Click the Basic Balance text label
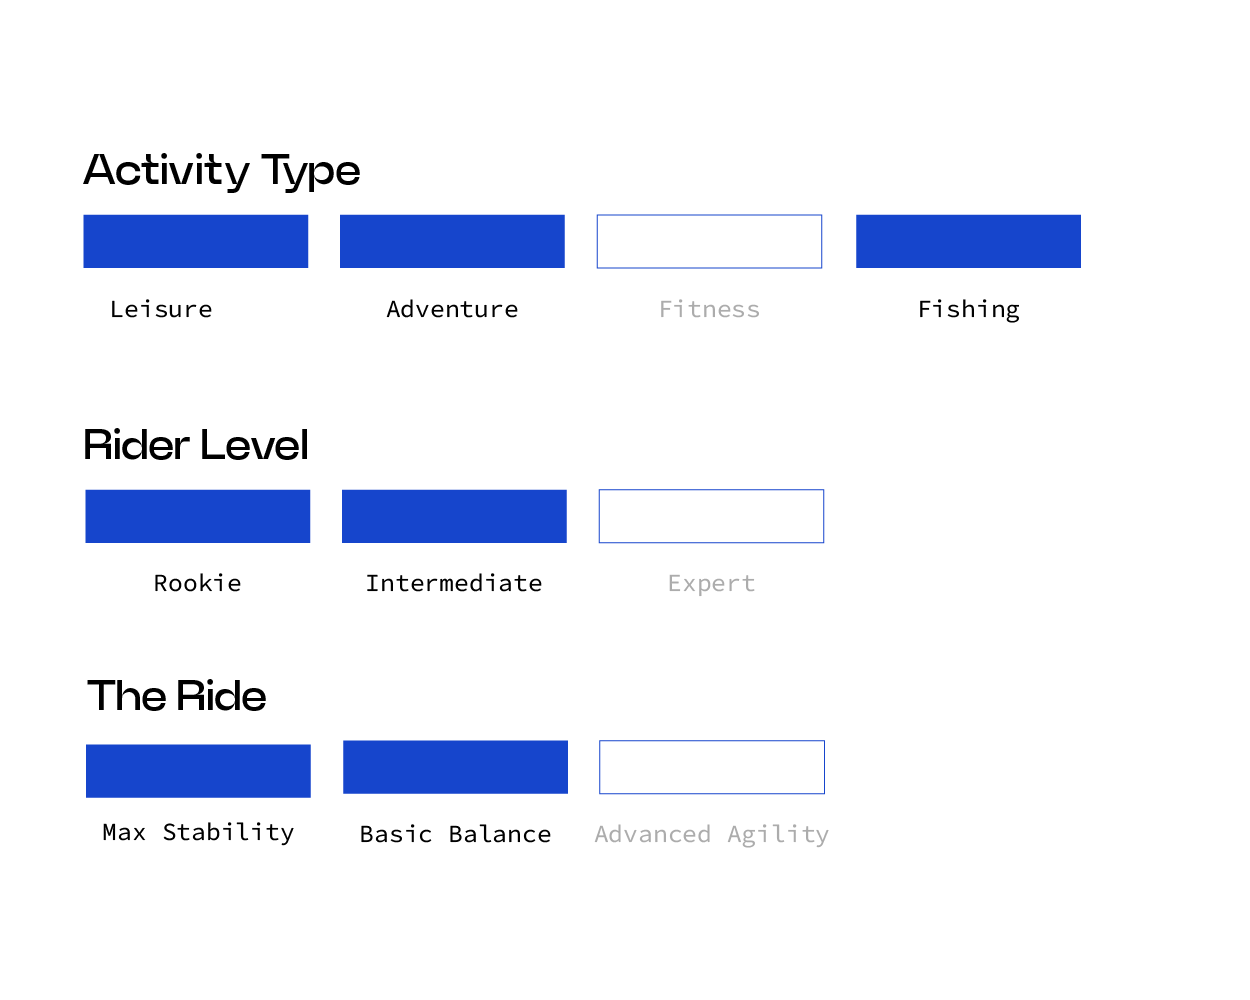The image size is (1250, 1000). (455, 834)
